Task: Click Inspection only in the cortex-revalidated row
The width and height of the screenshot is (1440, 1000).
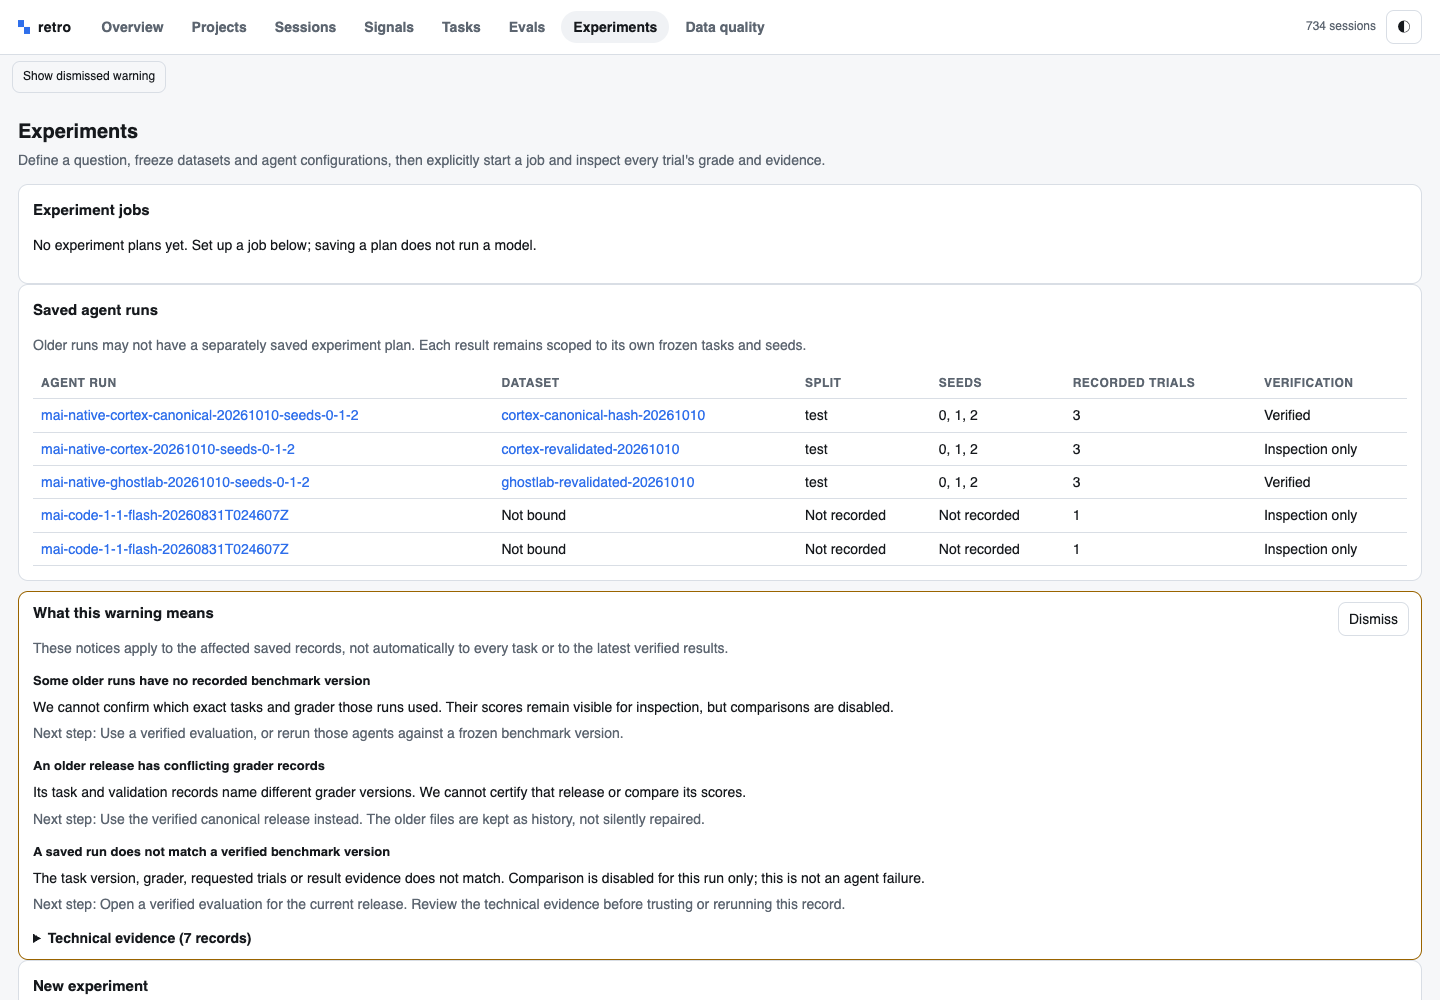Action: 1310,449
